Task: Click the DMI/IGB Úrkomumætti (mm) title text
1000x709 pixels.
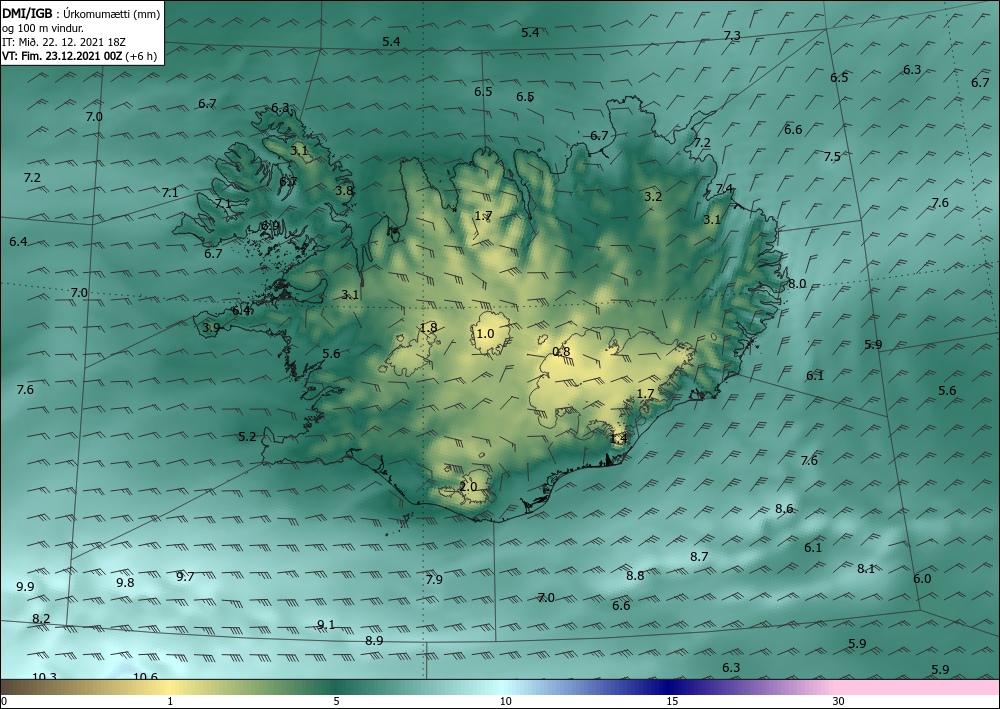Action: 82,13
